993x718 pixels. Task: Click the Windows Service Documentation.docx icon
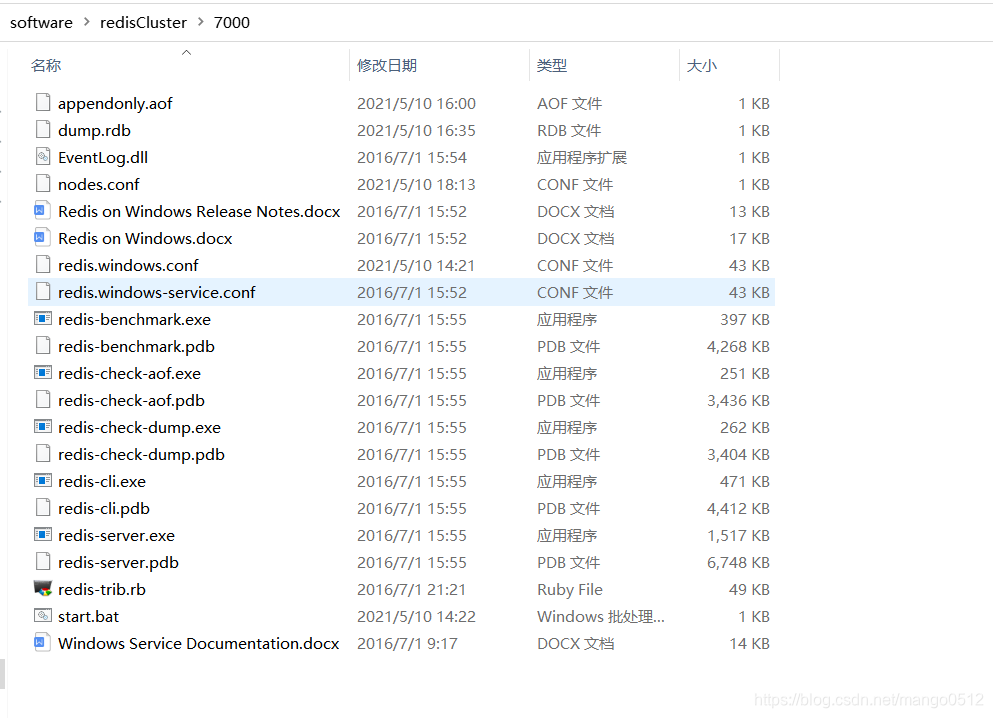[x=42, y=643]
